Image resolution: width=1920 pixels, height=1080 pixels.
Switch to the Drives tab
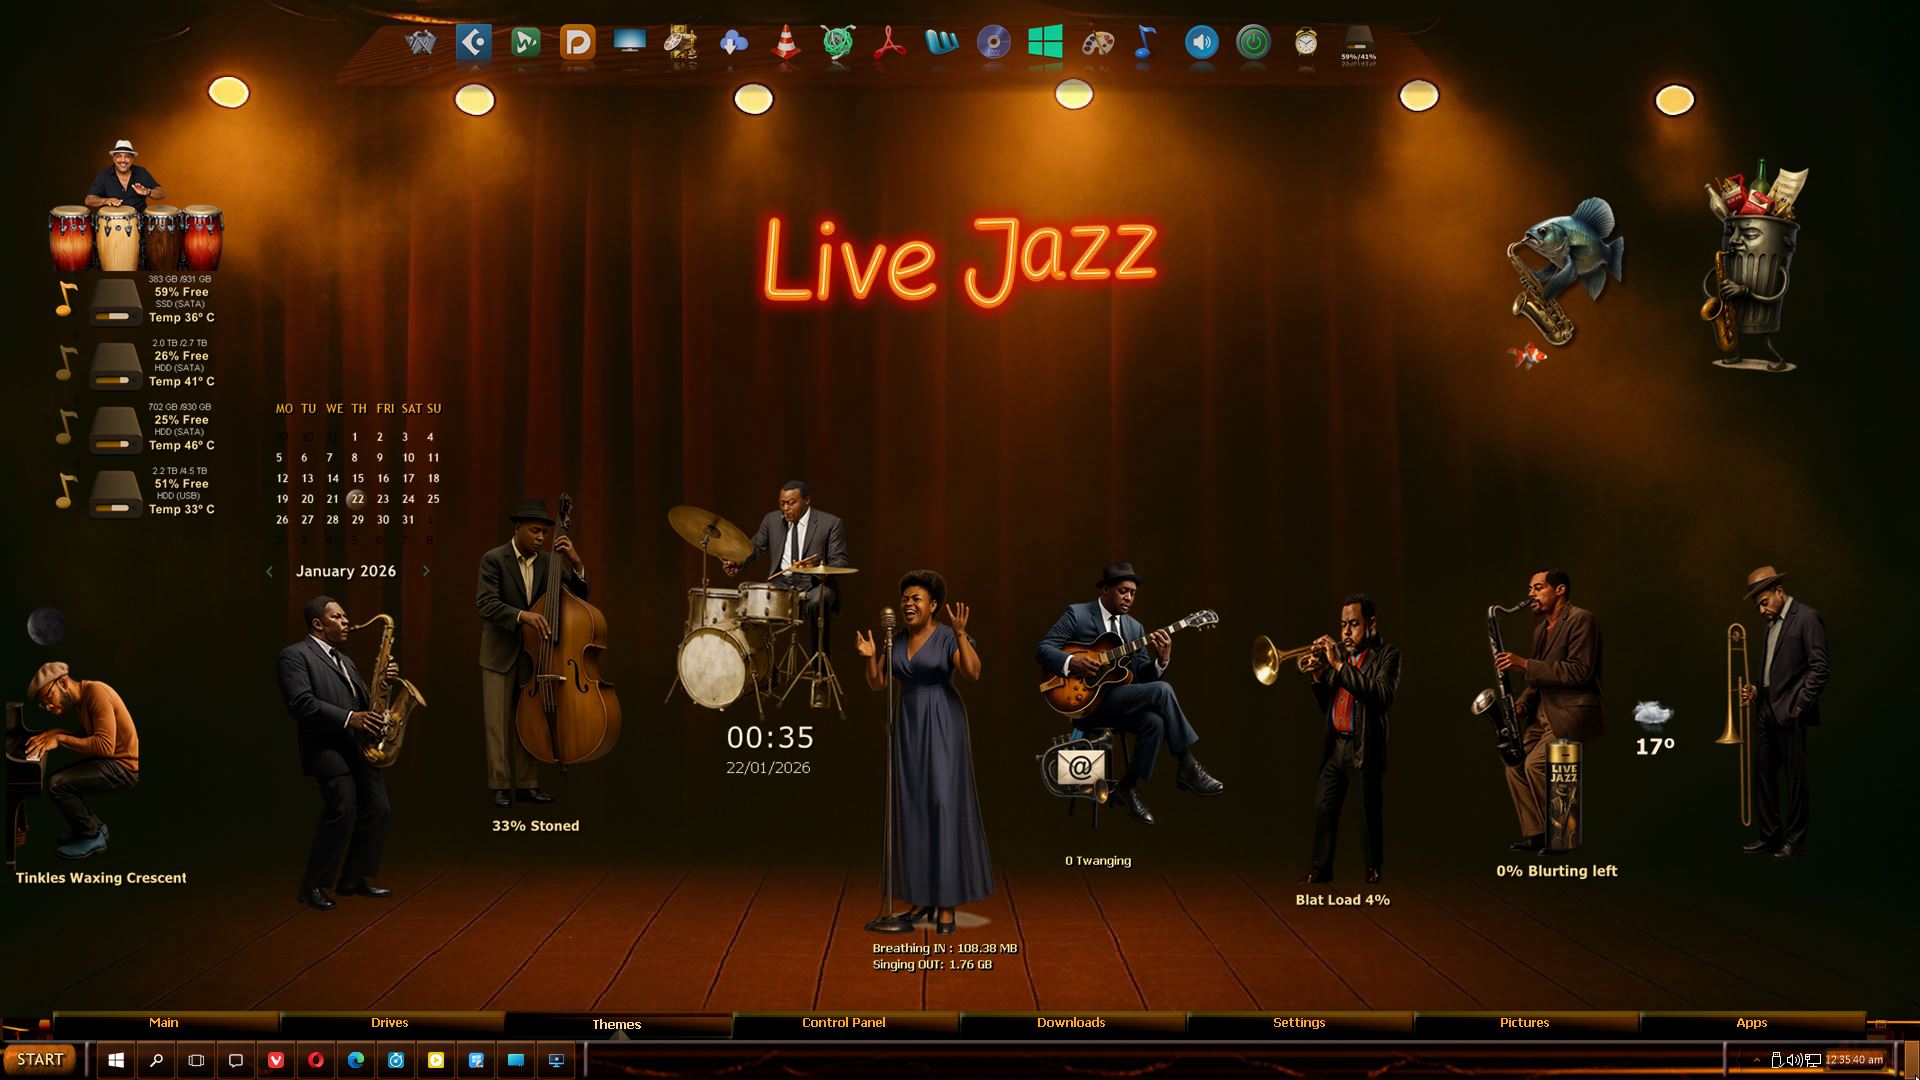[x=389, y=1022]
